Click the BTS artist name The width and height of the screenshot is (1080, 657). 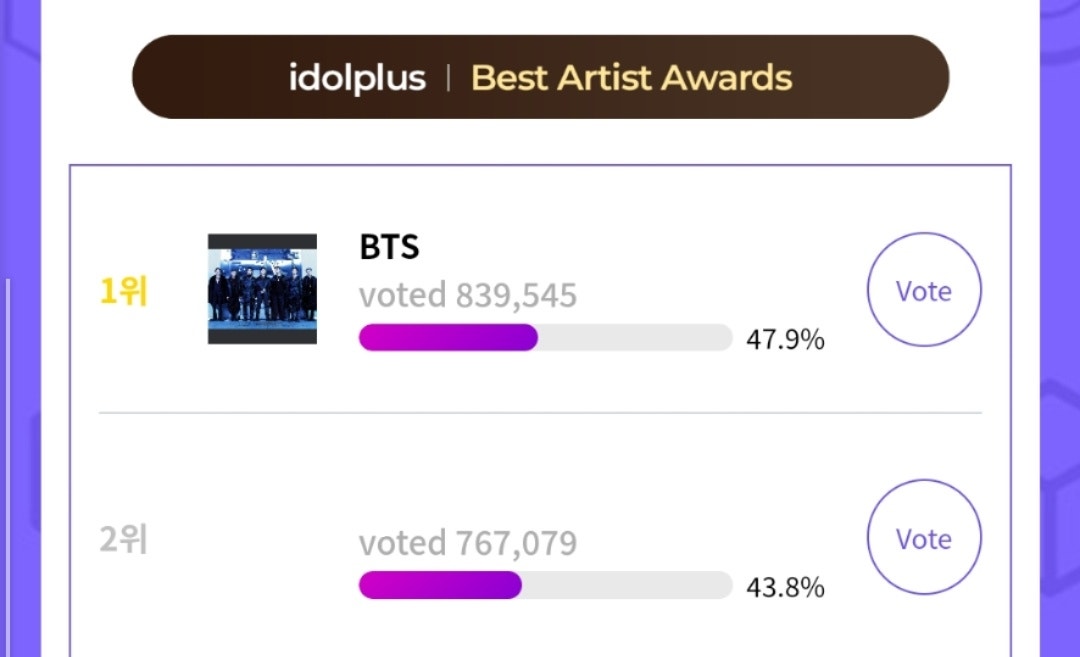tap(389, 247)
